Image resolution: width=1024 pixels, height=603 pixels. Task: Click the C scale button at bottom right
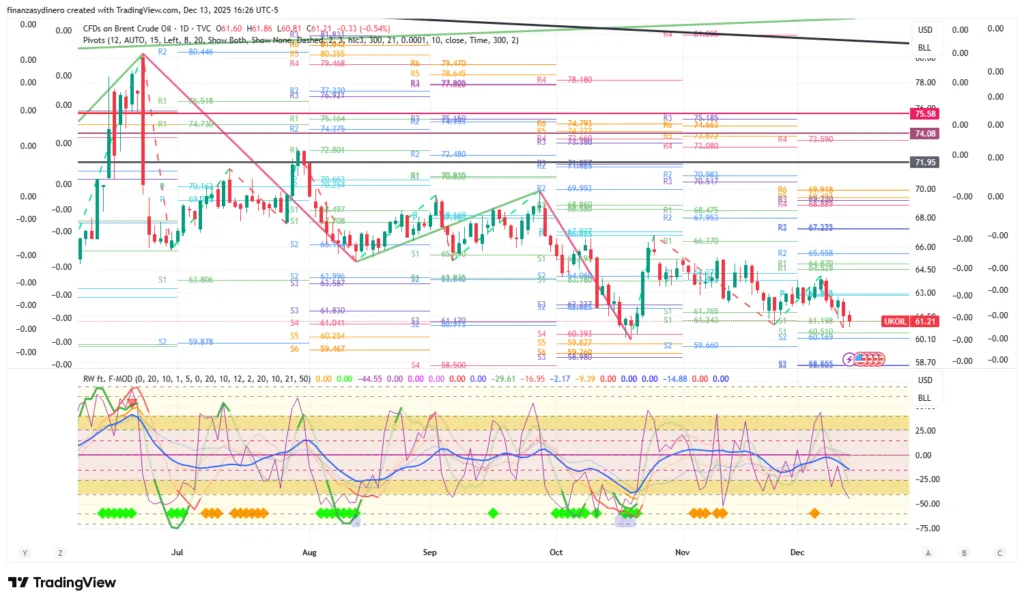999,552
